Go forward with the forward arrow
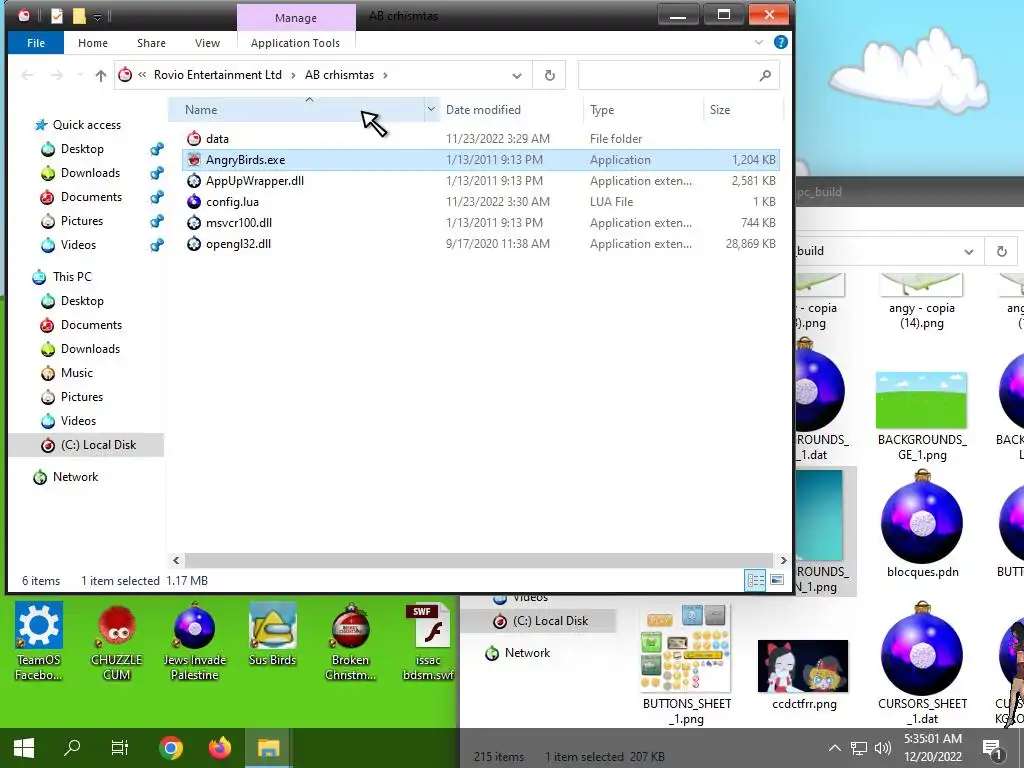Screen dimensions: 1024x768 57,75
